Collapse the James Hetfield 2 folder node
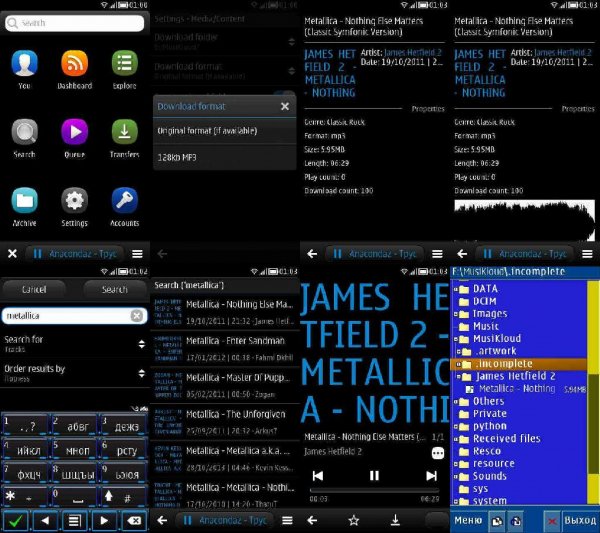Image resolution: width=600 pixels, height=533 pixels. (x=459, y=377)
